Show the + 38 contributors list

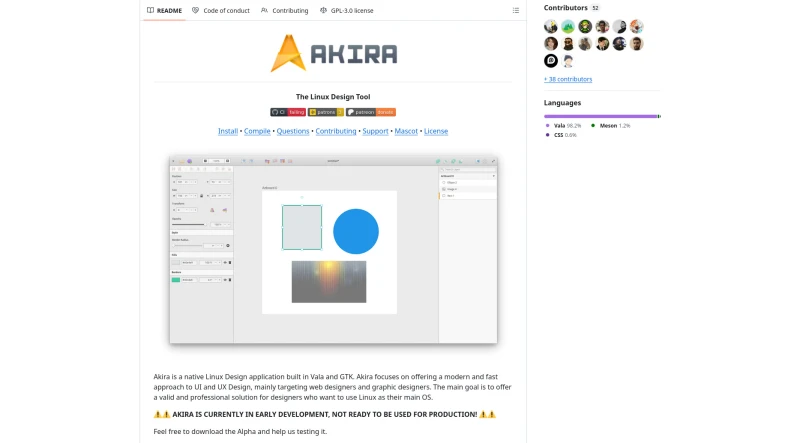tap(568, 79)
